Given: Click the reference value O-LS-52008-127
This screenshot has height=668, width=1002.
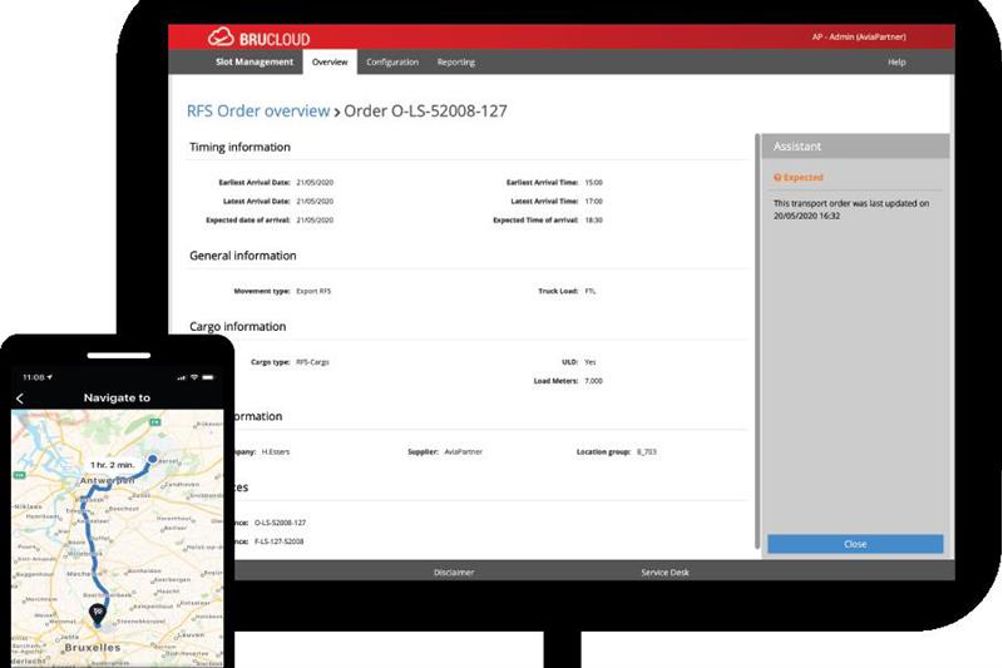Looking at the screenshot, I should tap(280, 522).
